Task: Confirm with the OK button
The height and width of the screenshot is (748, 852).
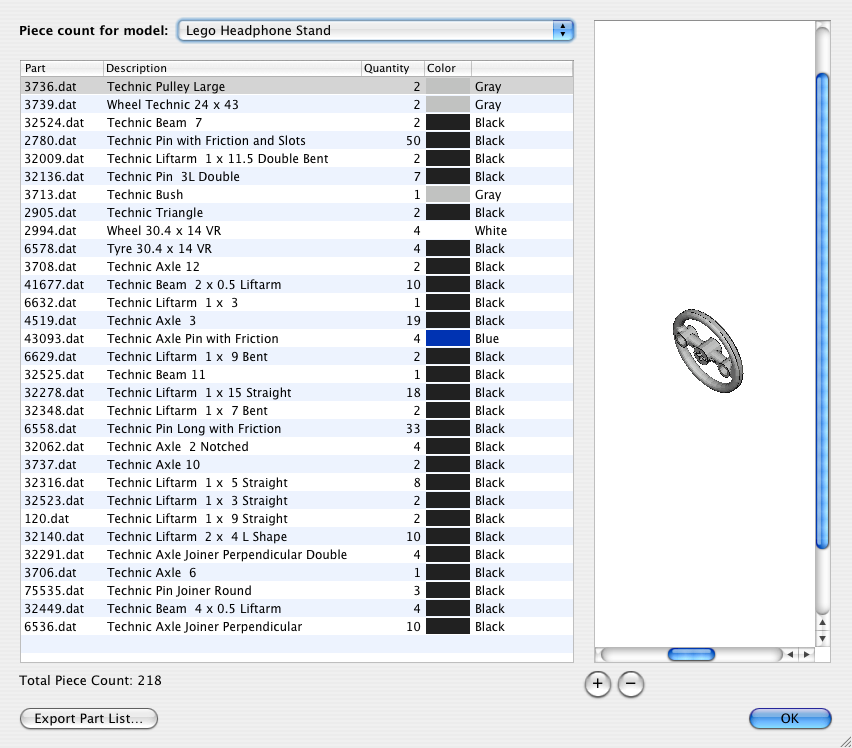Action: [x=790, y=718]
